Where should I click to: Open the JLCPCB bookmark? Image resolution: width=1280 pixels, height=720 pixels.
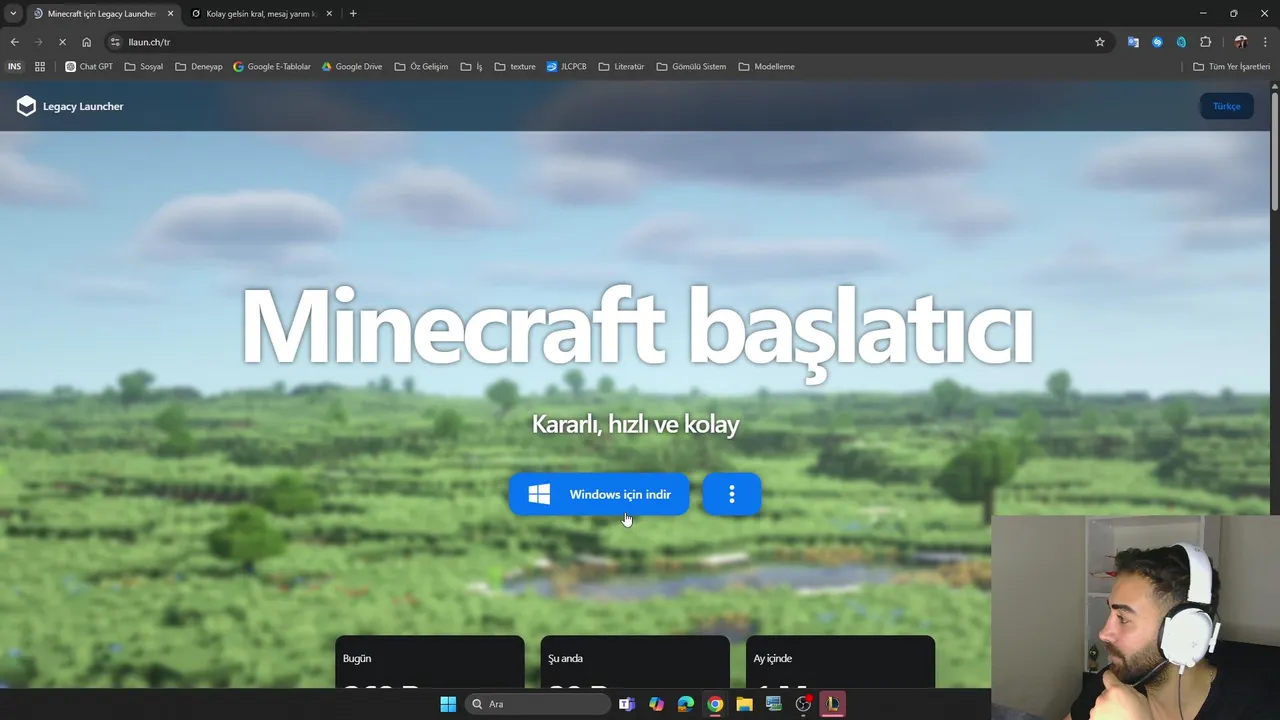(567, 67)
